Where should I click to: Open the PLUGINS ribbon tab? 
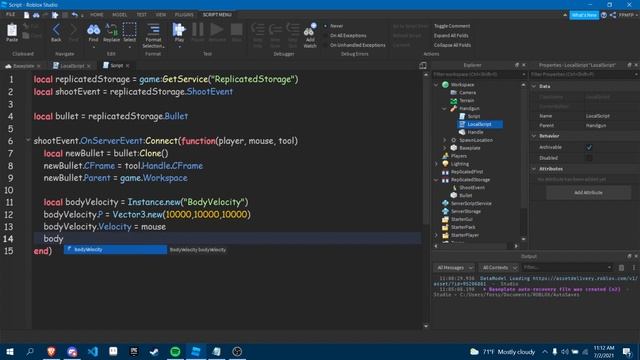(184, 15)
